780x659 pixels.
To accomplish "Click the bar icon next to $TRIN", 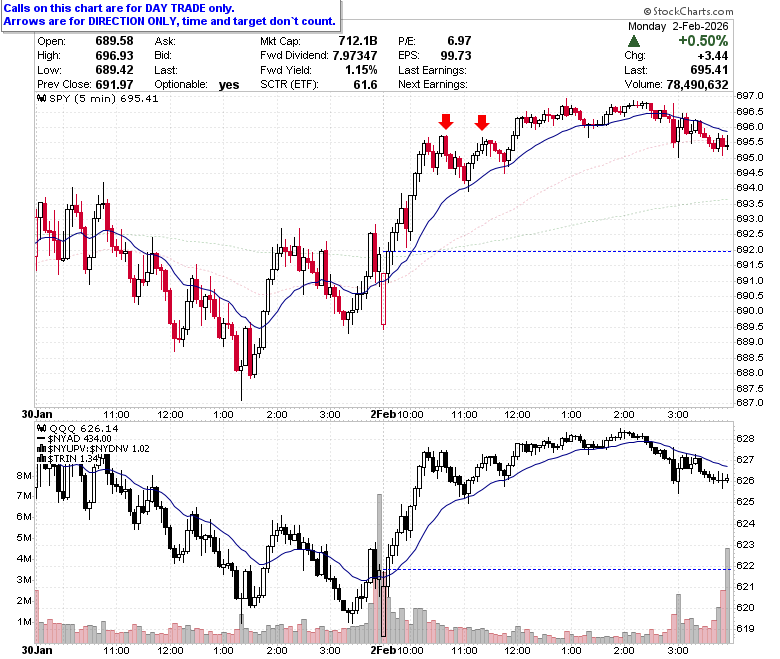I will (x=42, y=458).
